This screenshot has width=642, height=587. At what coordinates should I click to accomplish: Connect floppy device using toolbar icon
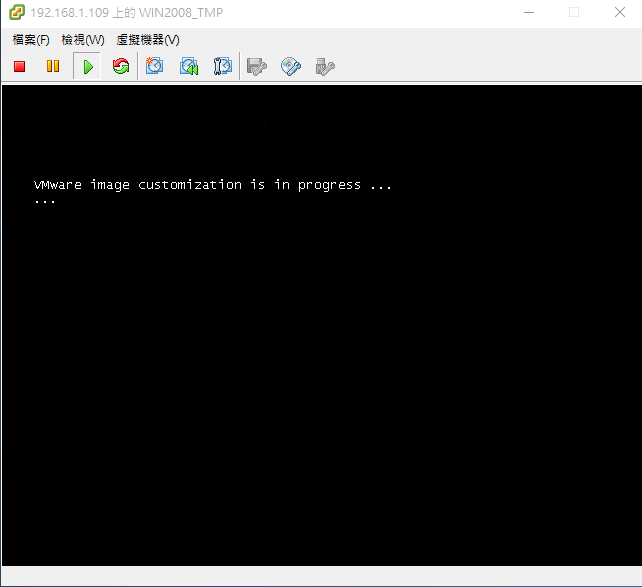257,67
